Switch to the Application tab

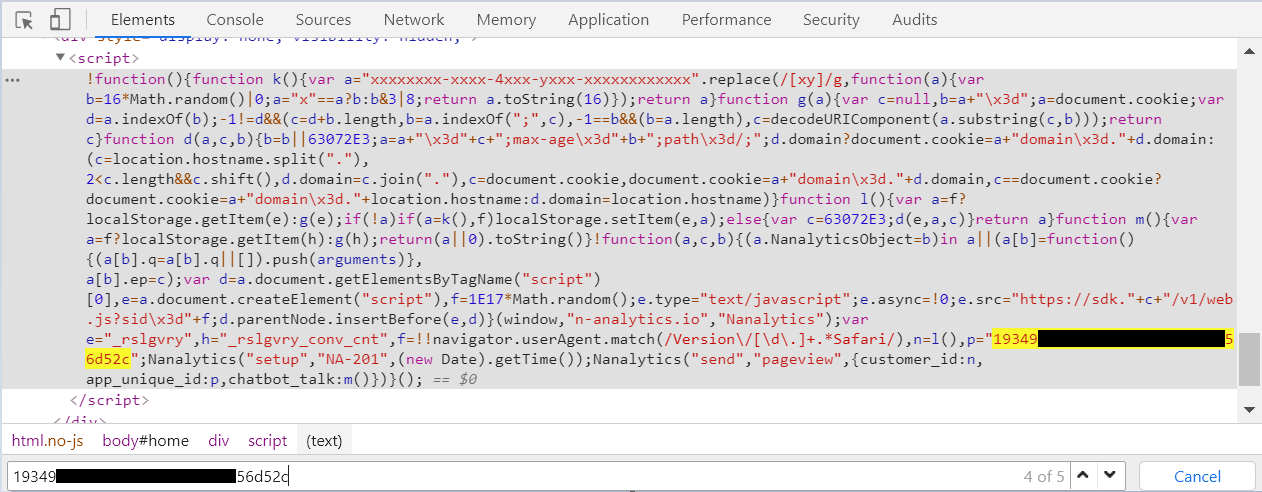point(608,20)
